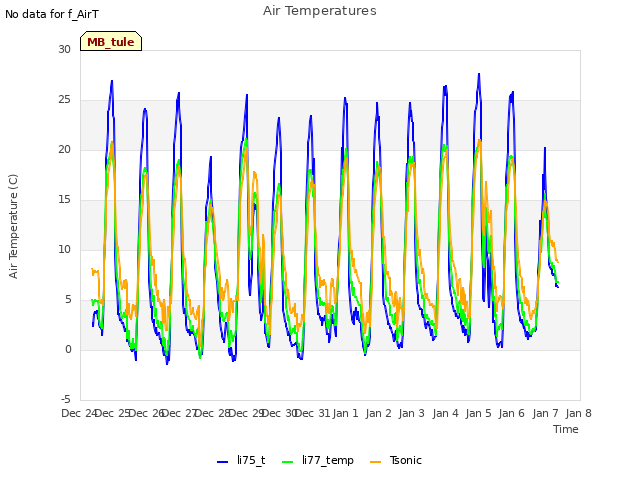Click the Jan 5 x-axis label
640x480 pixels.
coord(478,413)
